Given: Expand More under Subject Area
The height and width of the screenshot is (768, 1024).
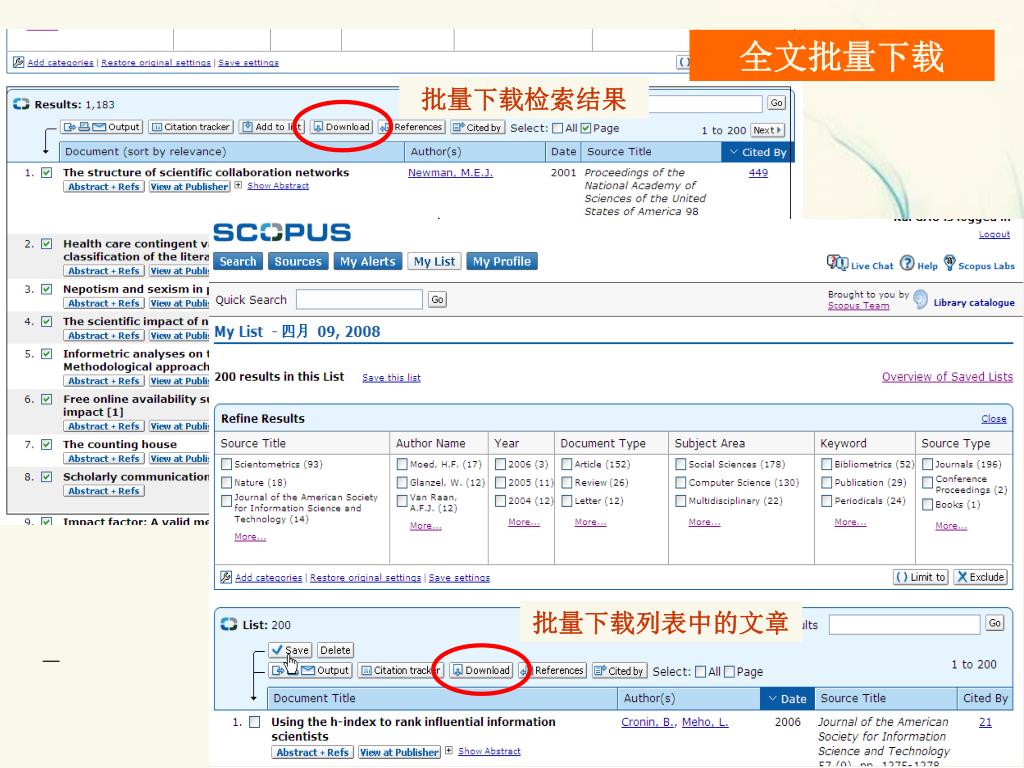Looking at the screenshot, I should point(705,521).
